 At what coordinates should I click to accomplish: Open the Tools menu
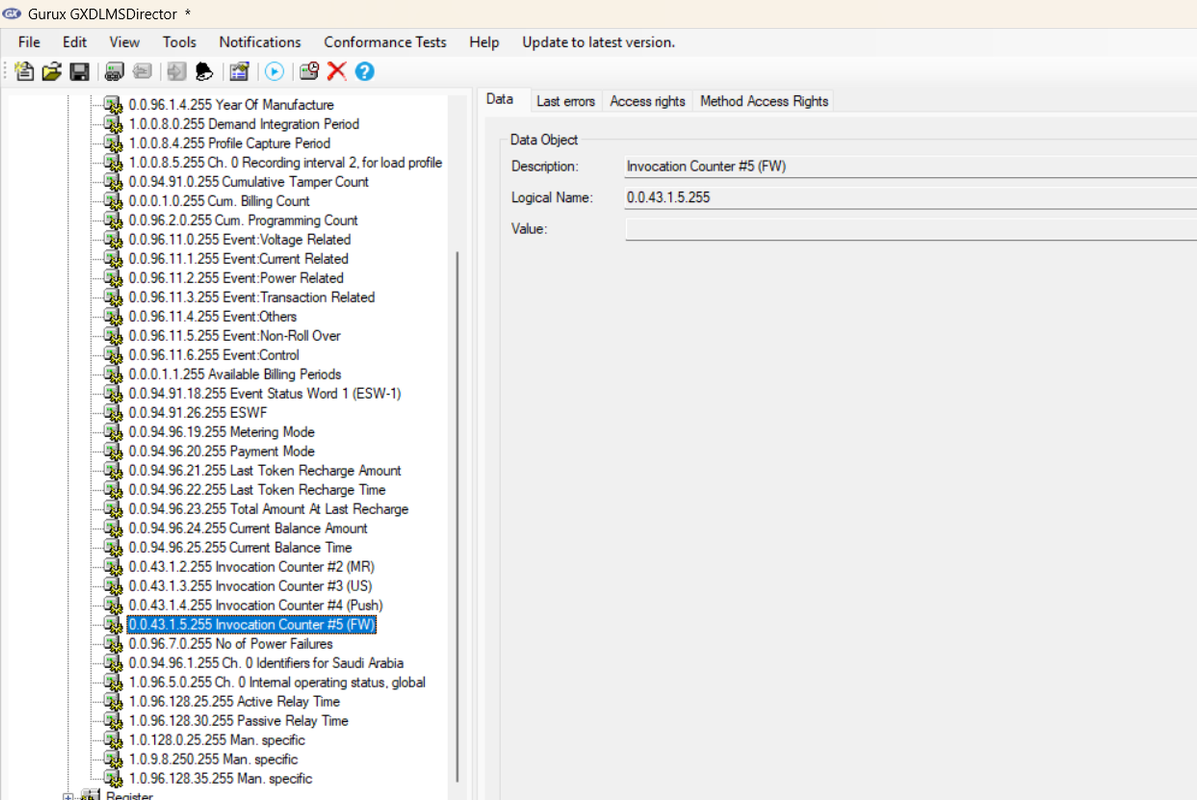(179, 42)
